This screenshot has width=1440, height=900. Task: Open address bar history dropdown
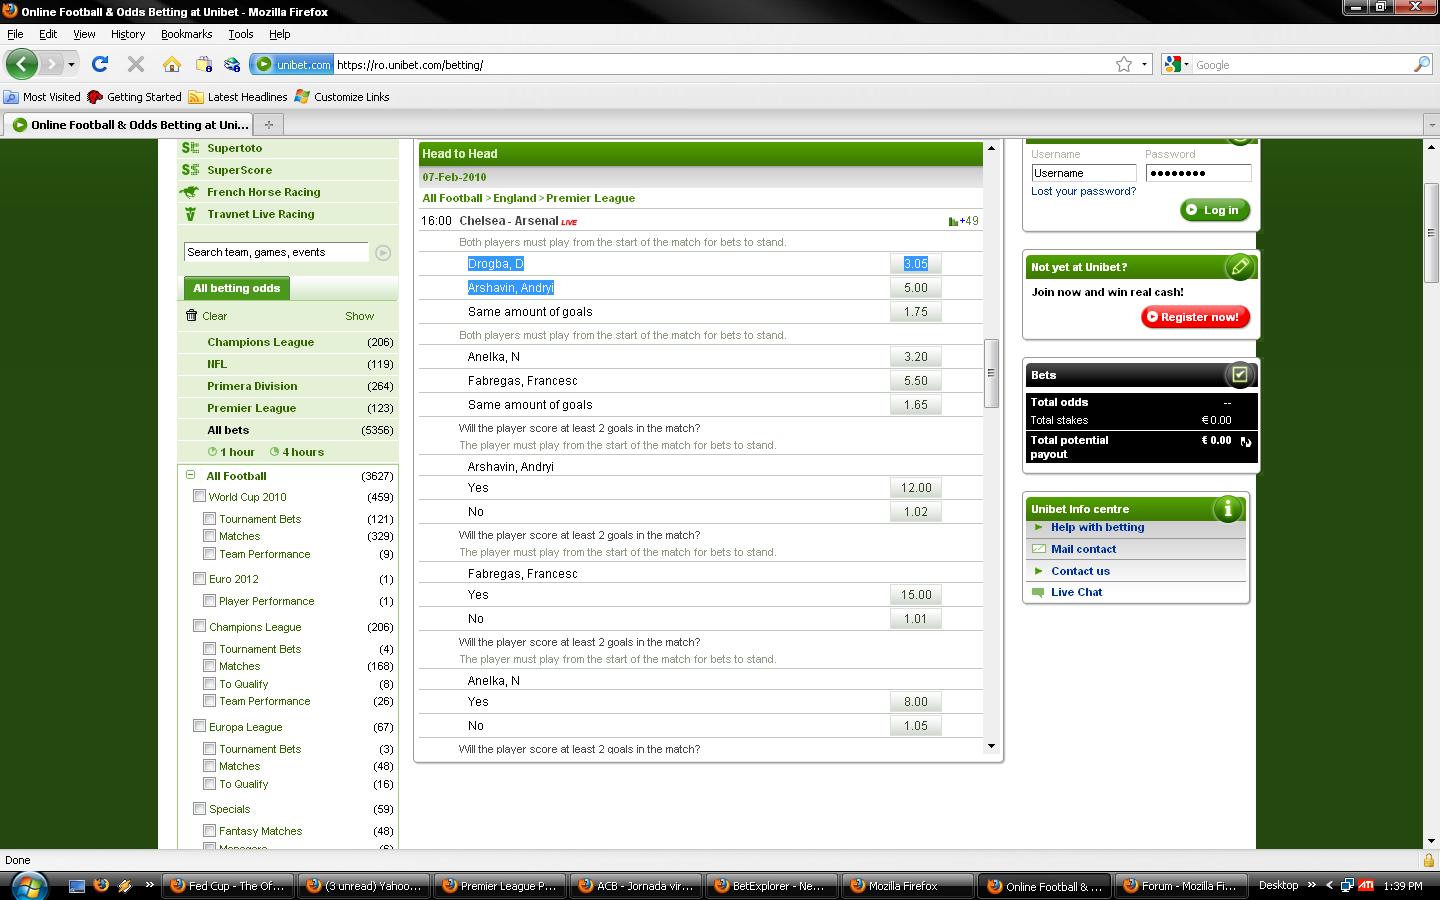point(1144,64)
